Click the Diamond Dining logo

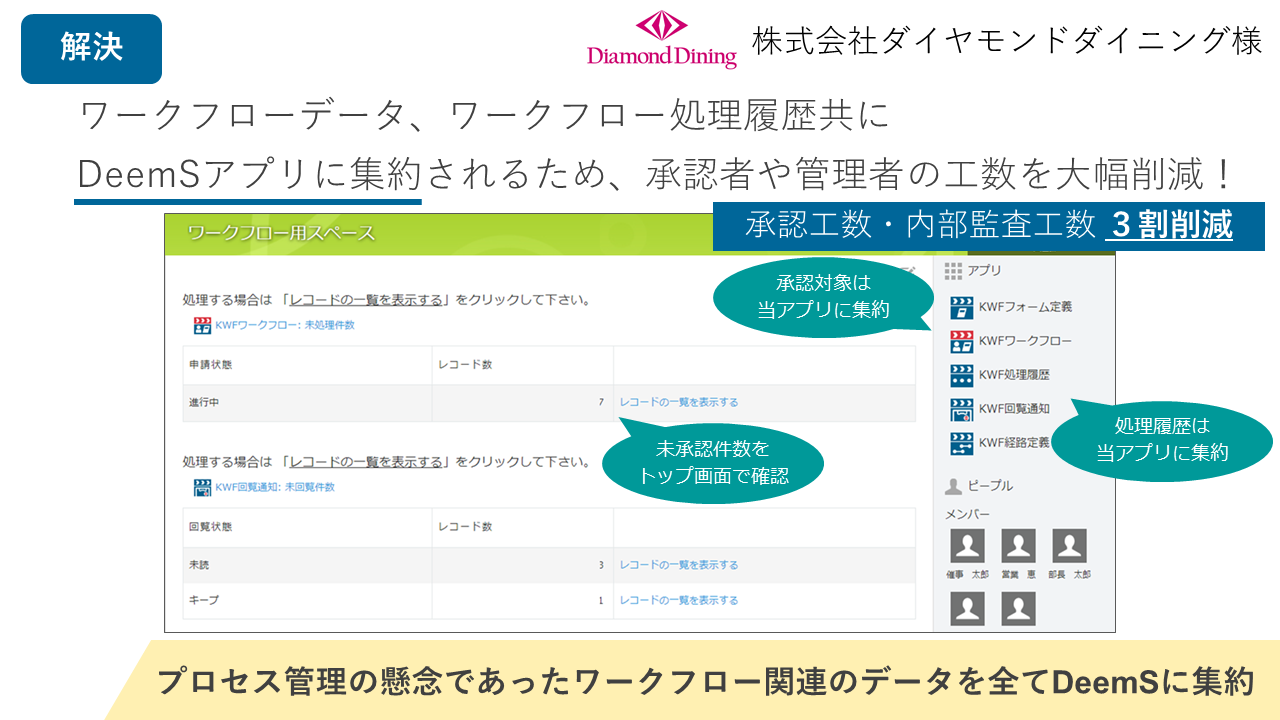coord(661,40)
